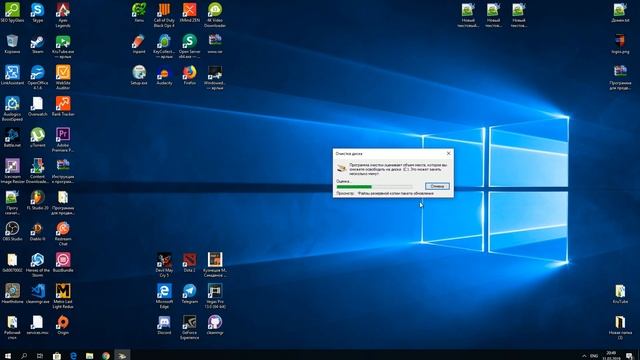Open the uTorrent shortcut

tap(38, 138)
